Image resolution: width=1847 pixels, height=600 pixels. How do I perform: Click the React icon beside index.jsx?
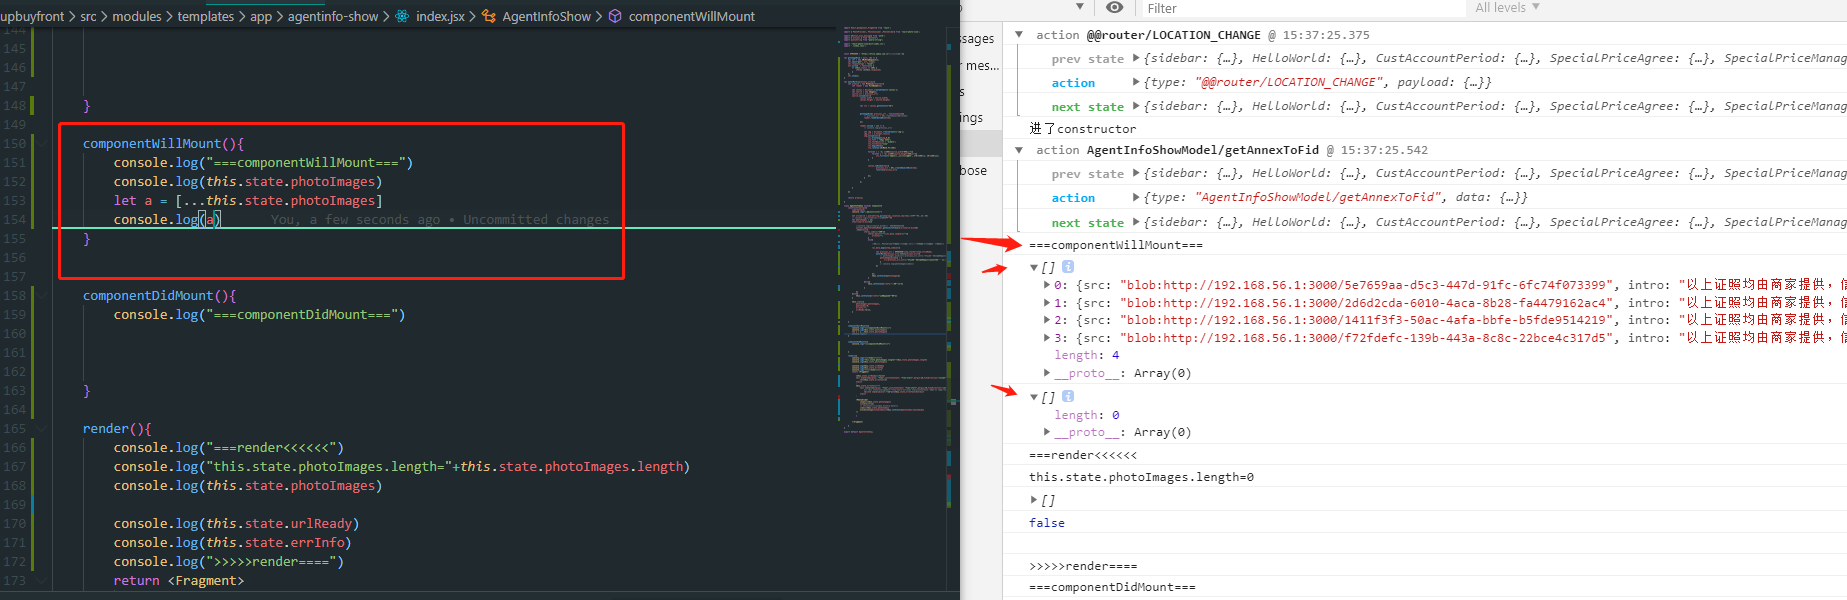(x=402, y=16)
